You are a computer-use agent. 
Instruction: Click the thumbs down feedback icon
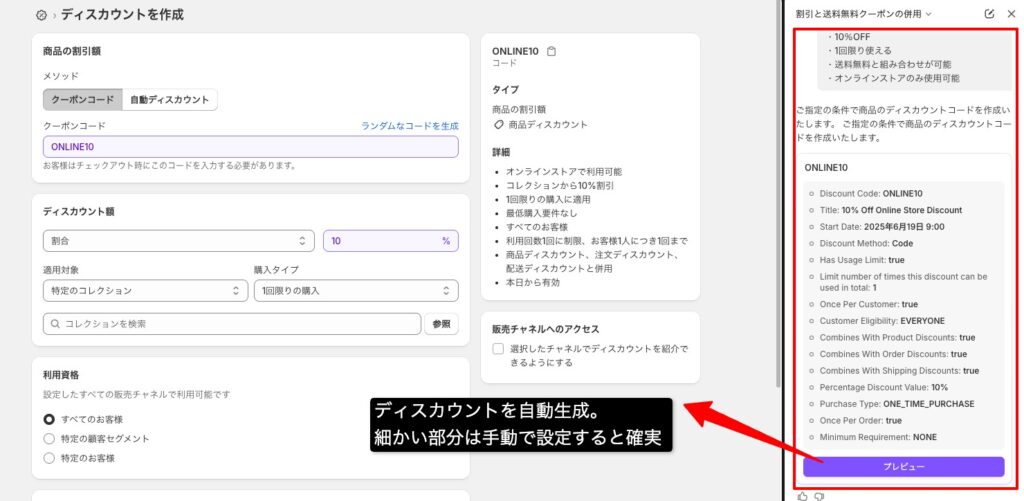[818, 495]
